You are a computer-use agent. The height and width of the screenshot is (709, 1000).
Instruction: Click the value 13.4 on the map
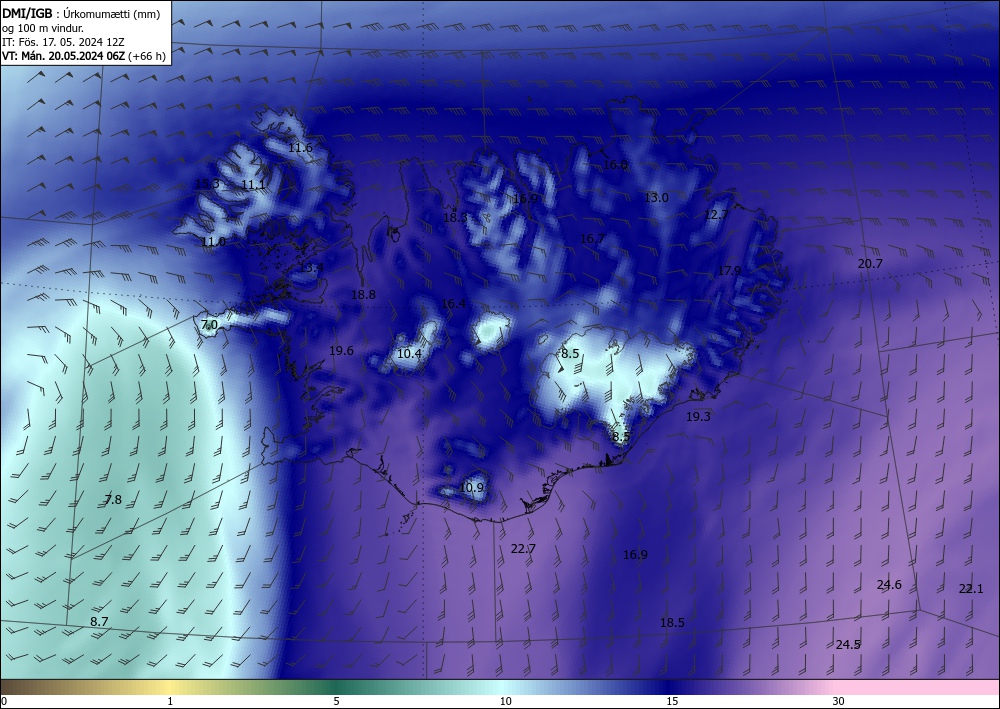click(311, 268)
